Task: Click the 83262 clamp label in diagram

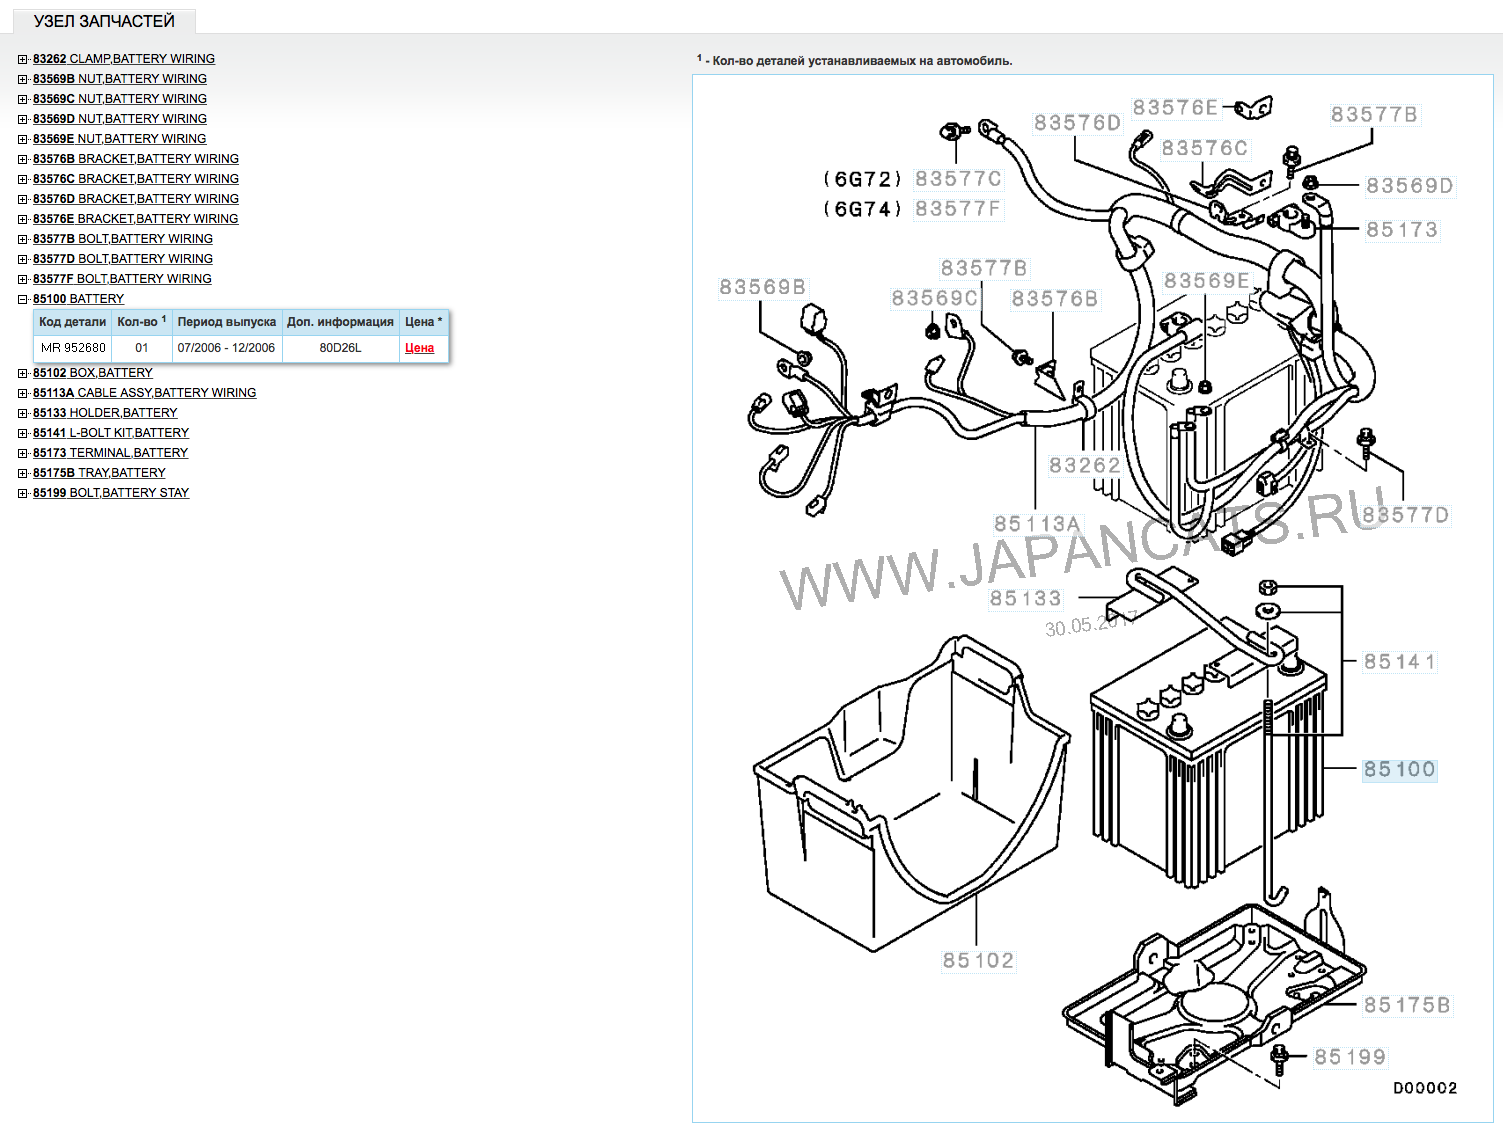Action: coord(1085,465)
